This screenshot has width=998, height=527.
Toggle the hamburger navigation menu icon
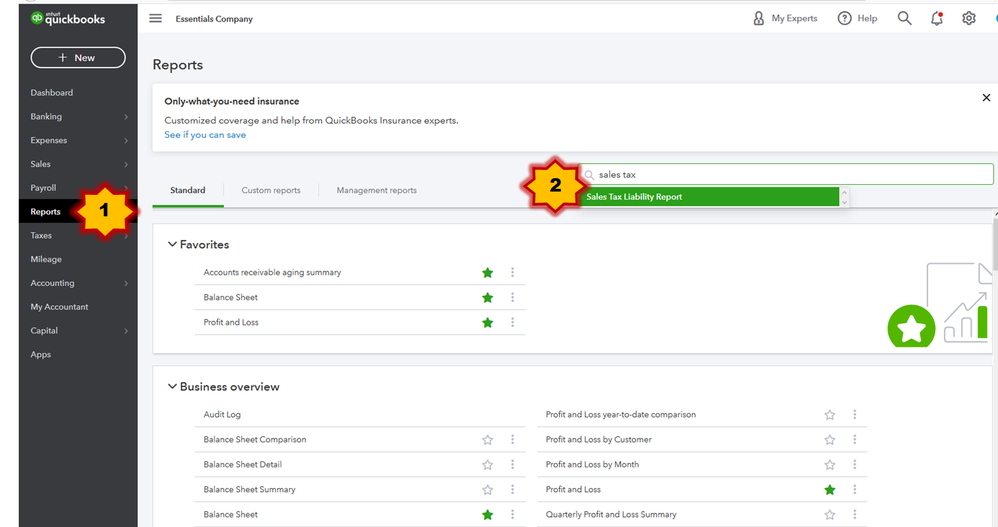[155, 18]
